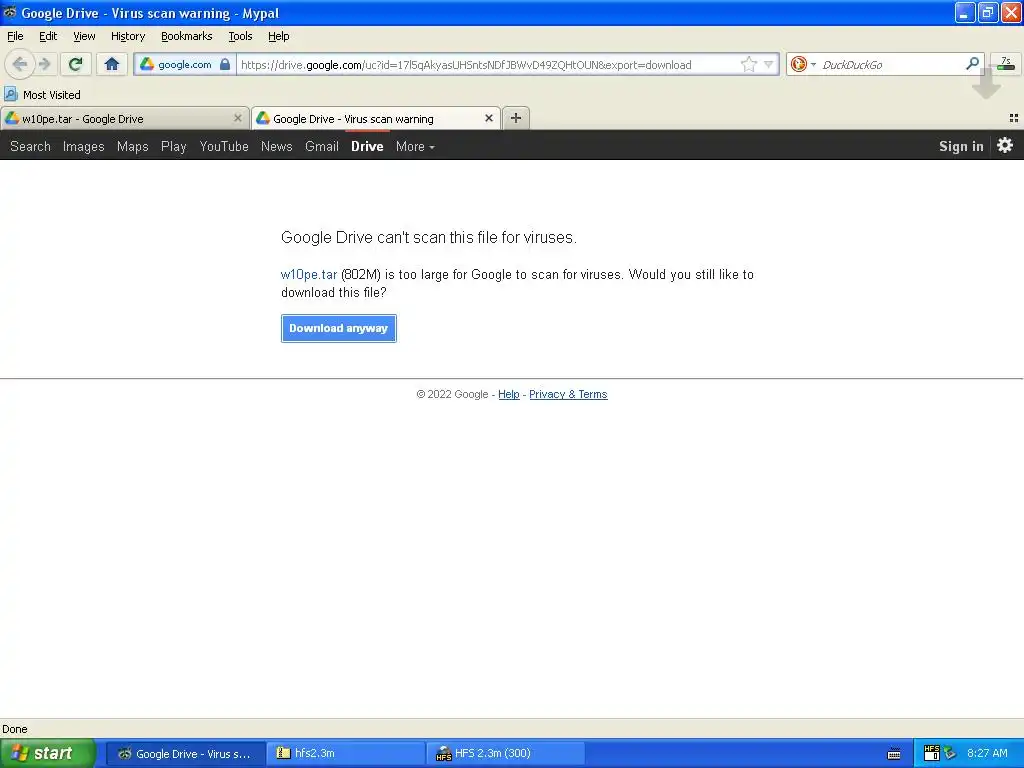
Task: Click the tab groups grid icon
Action: click(1014, 118)
